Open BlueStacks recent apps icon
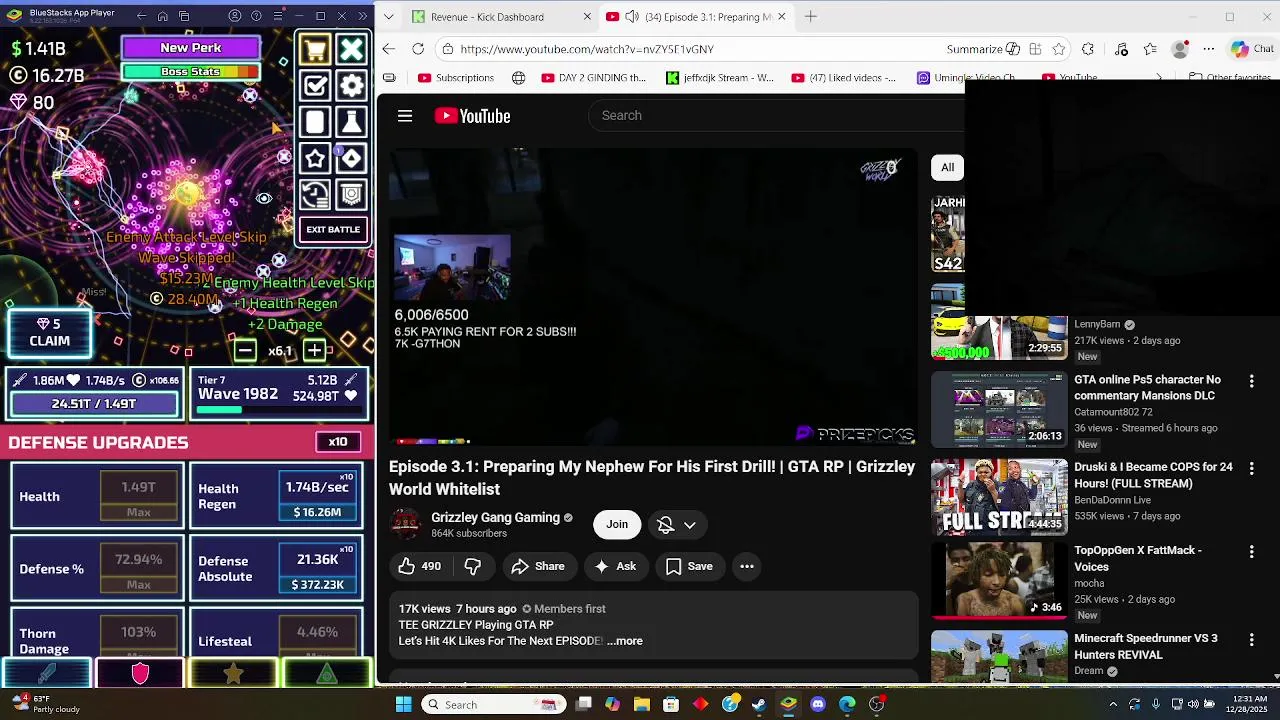This screenshot has width=1280, height=720. point(184,16)
